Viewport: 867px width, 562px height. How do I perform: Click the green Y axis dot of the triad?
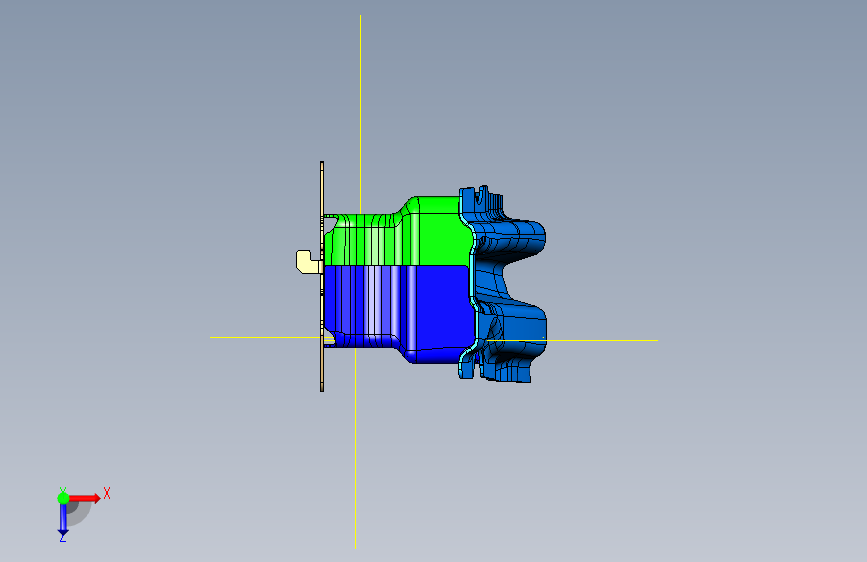(63, 498)
